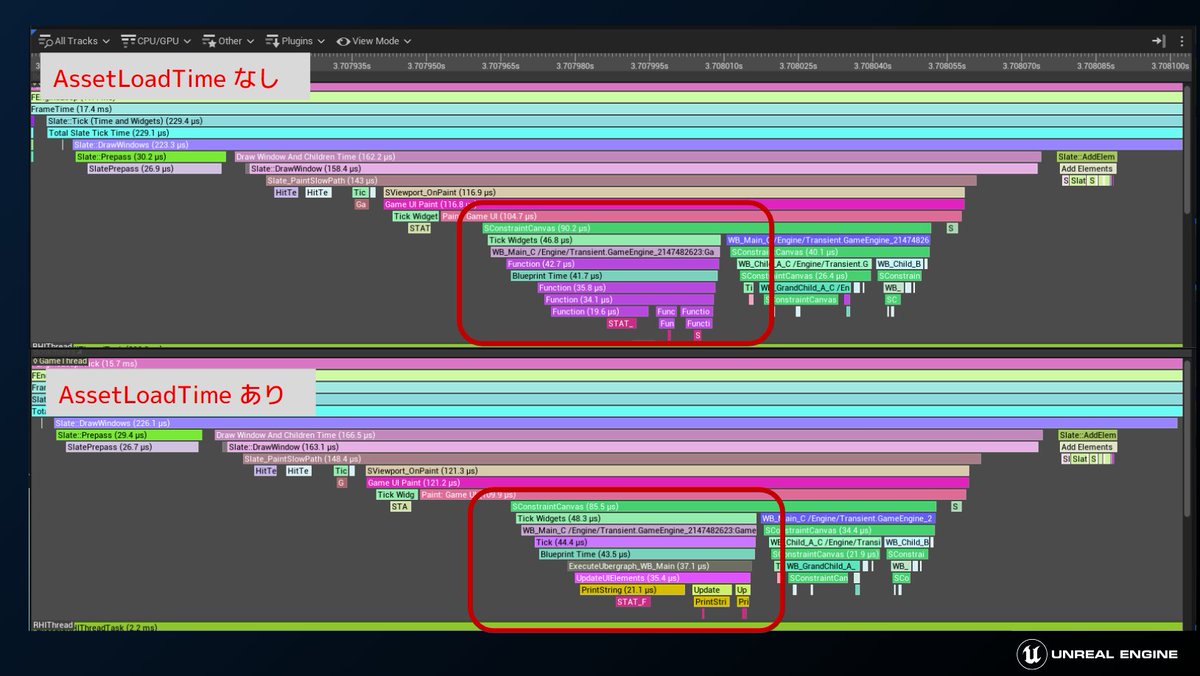The image size is (1200, 676).
Task: Select Tick Widgets (48.3 µs) event
Action: point(636,518)
